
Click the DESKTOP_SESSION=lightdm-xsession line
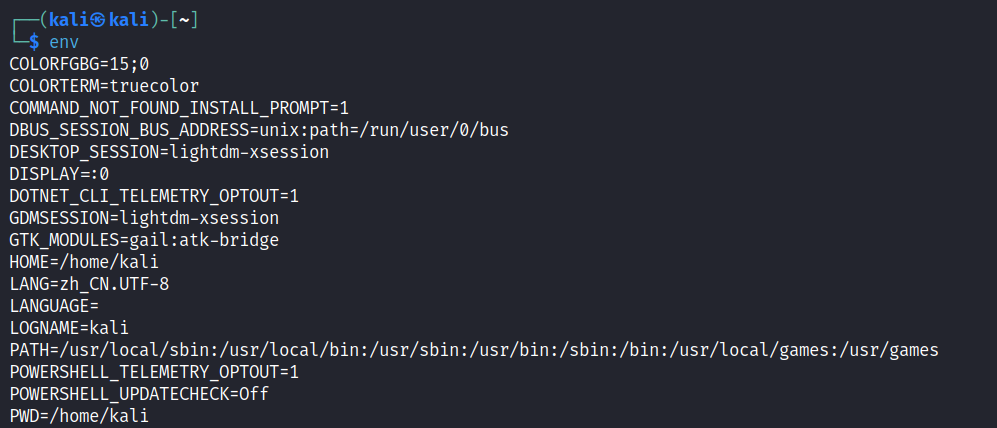point(169,152)
